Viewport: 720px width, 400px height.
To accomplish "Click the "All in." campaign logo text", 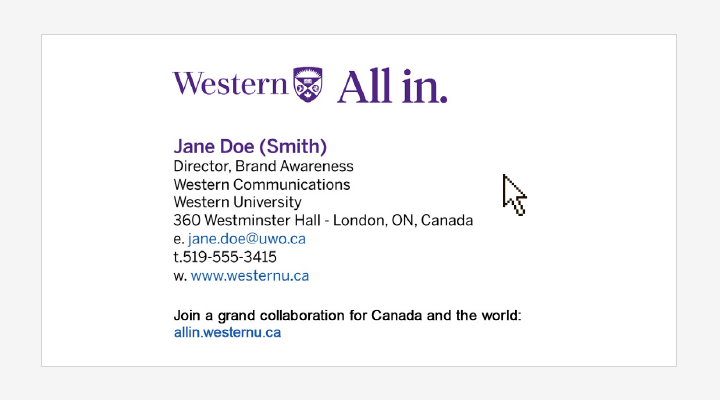I will point(392,87).
